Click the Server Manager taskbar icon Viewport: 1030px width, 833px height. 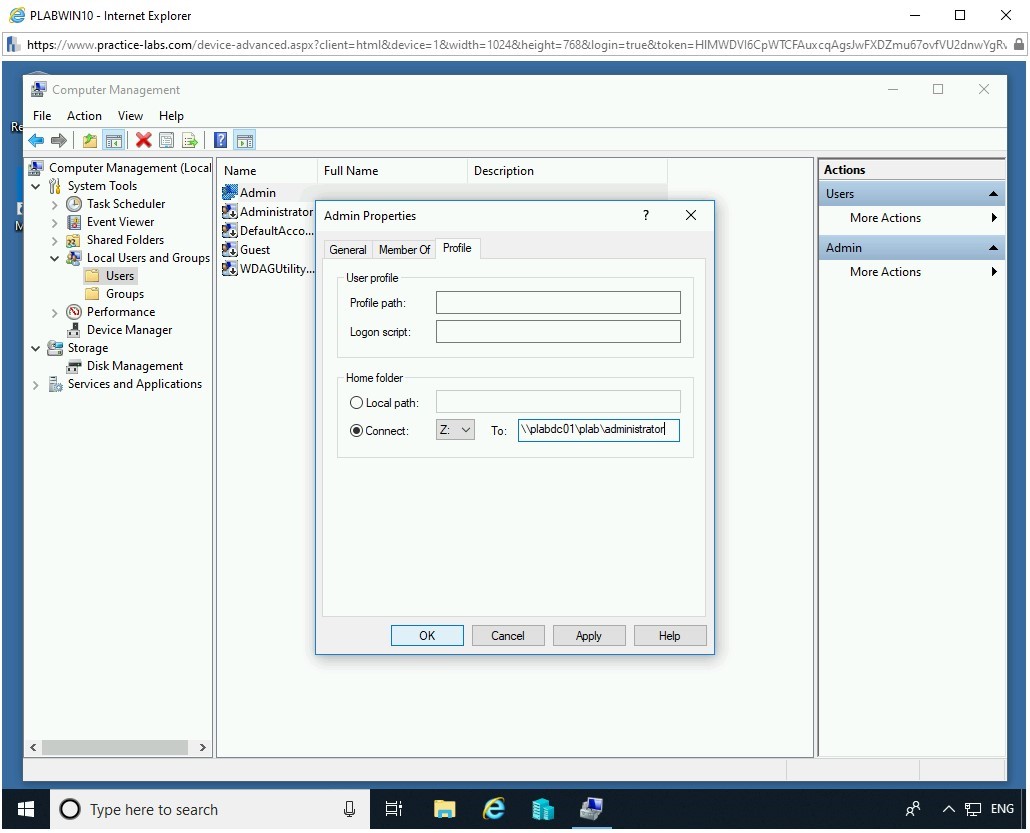[x=543, y=809]
